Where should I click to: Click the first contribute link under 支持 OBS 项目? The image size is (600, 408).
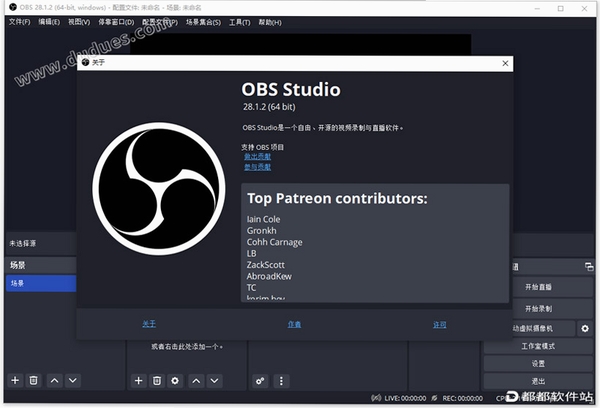pyautogui.click(x=258, y=156)
